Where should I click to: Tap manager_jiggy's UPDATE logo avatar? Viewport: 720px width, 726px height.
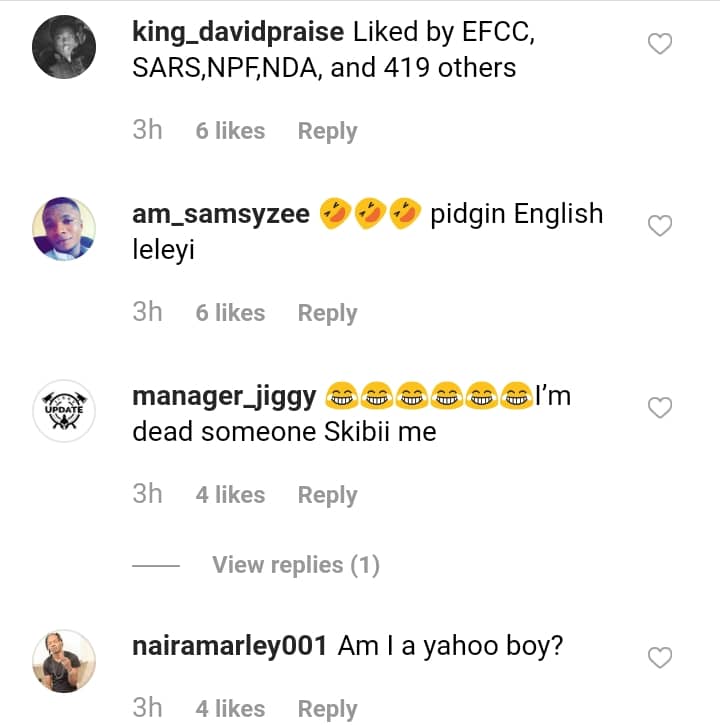[64, 411]
